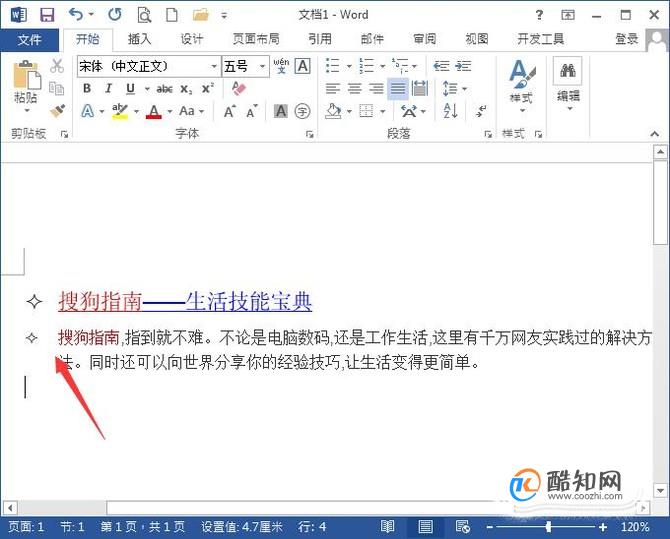Toggle underline formatting
This screenshot has height=539, width=670.
(x=131, y=88)
